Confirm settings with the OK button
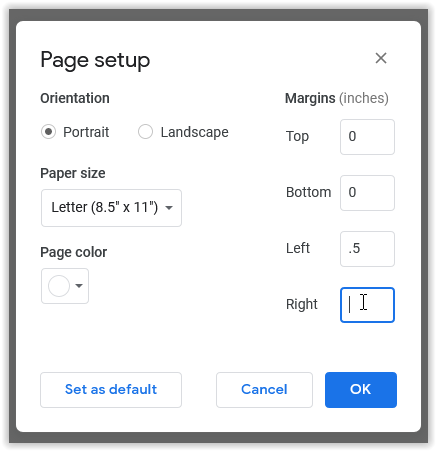Screen dimensions: 436x451 [x=361, y=390]
